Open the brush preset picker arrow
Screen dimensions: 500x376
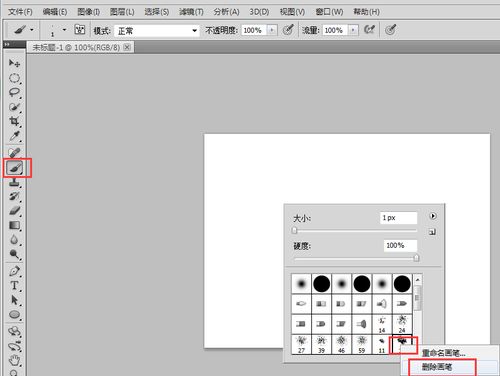click(64, 30)
